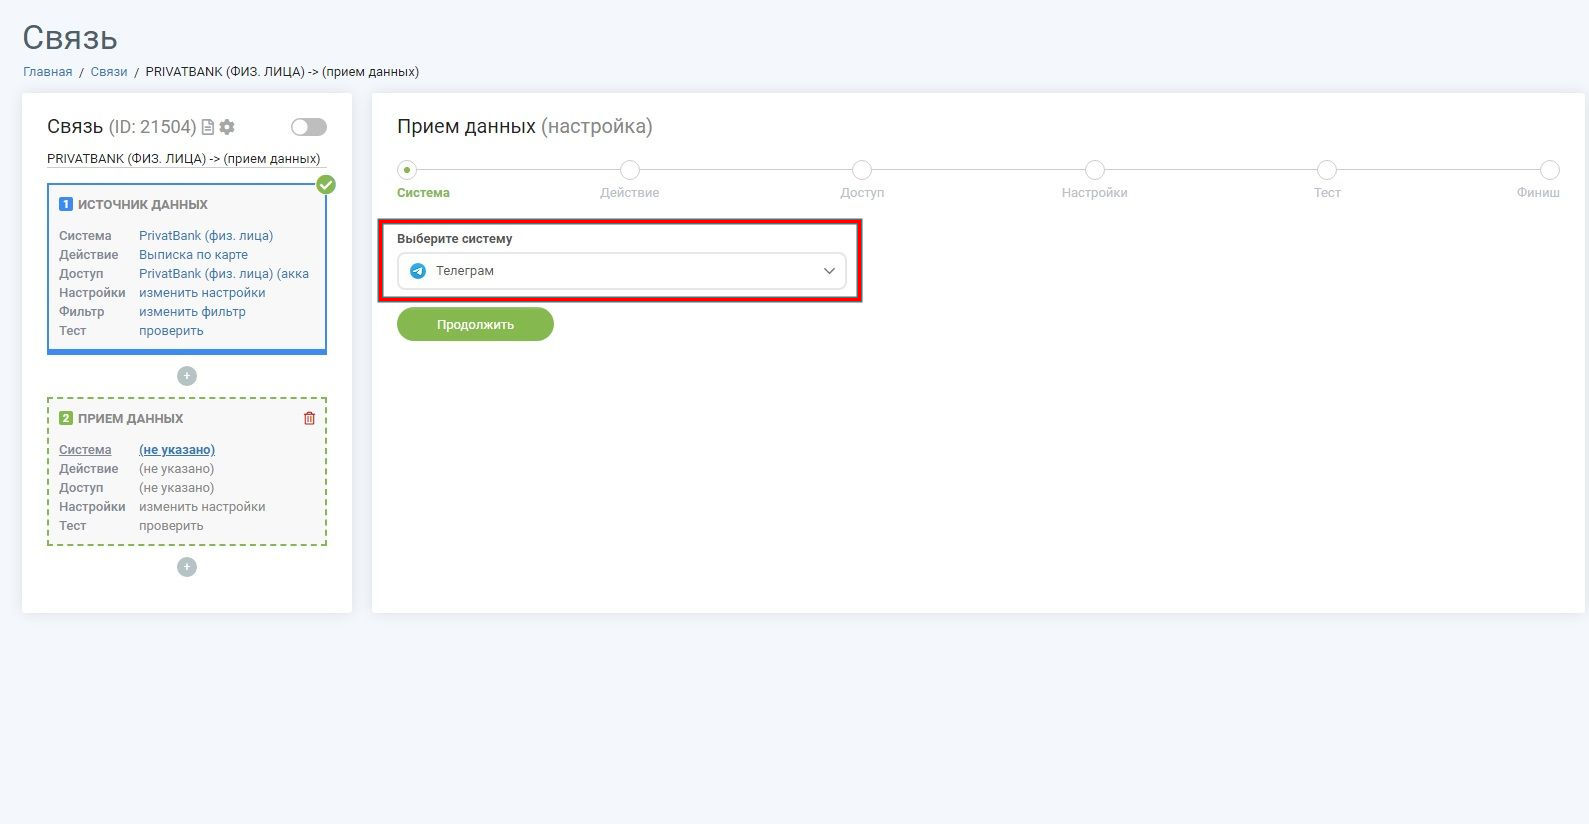Expand dropdown using the chevron arrow
This screenshot has width=1589, height=824.
829,271
